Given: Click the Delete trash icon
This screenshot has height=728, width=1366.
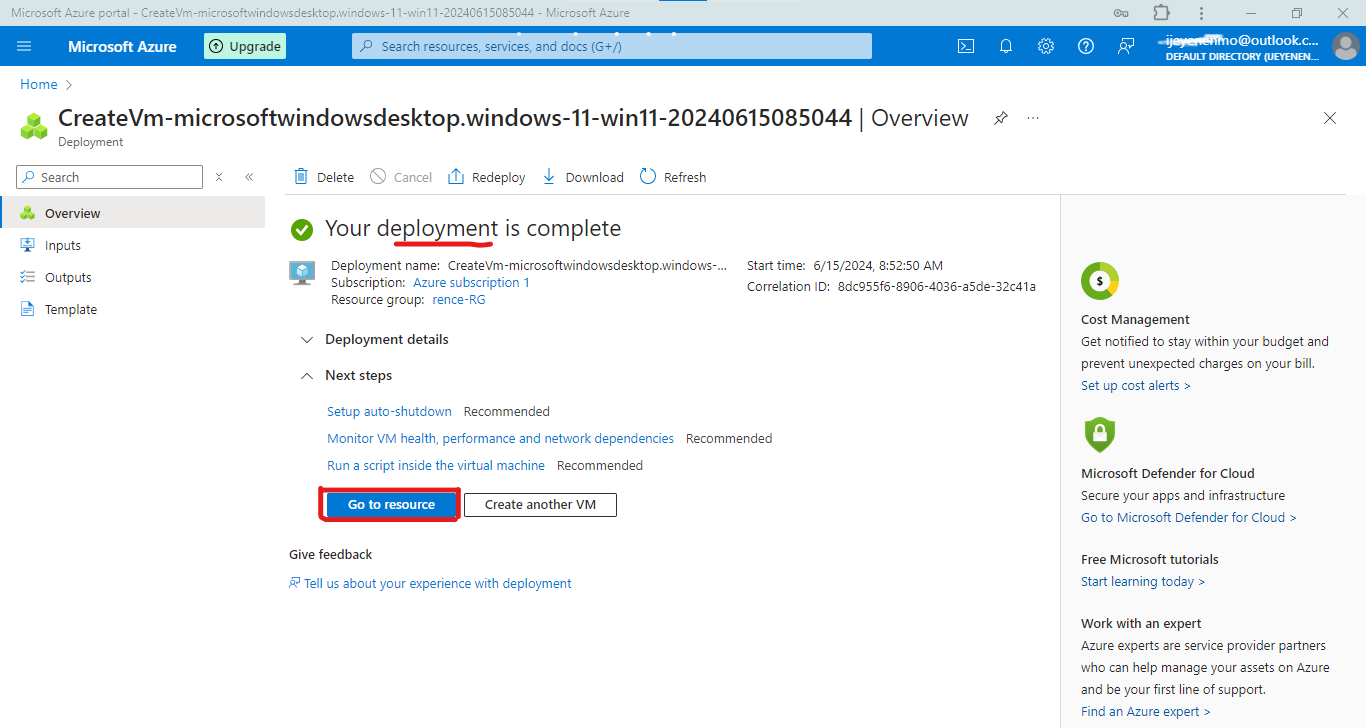Looking at the screenshot, I should 301,177.
